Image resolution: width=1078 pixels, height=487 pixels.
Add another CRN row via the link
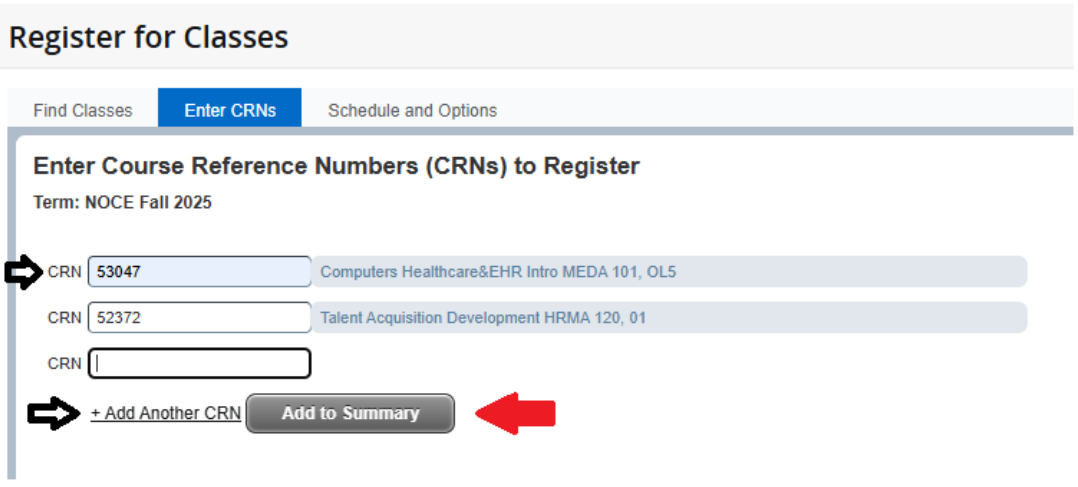(x=166, y=414)
